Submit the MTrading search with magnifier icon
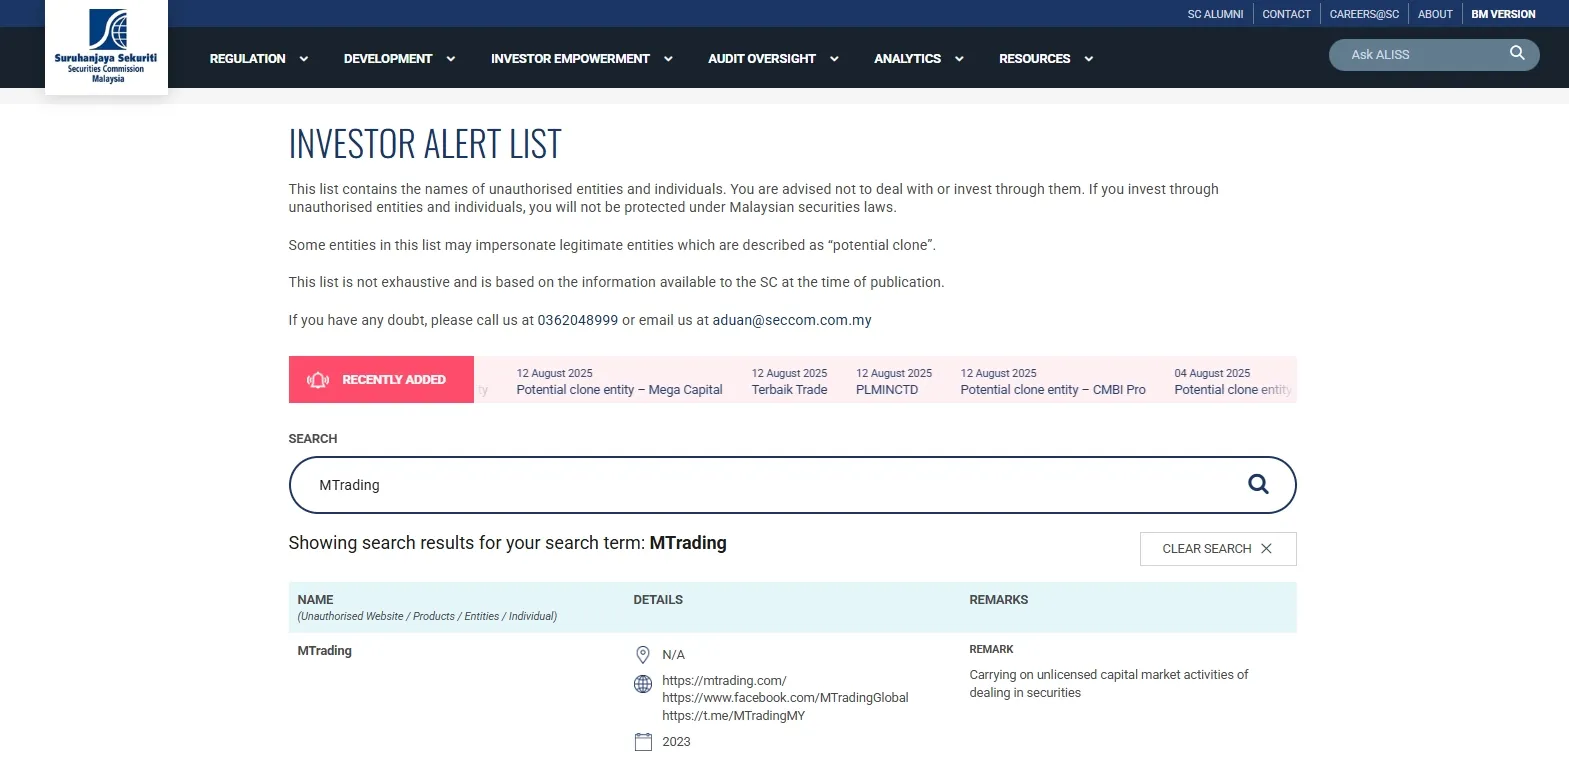This screenshot has height=765, width=1569. (1258, 485)
